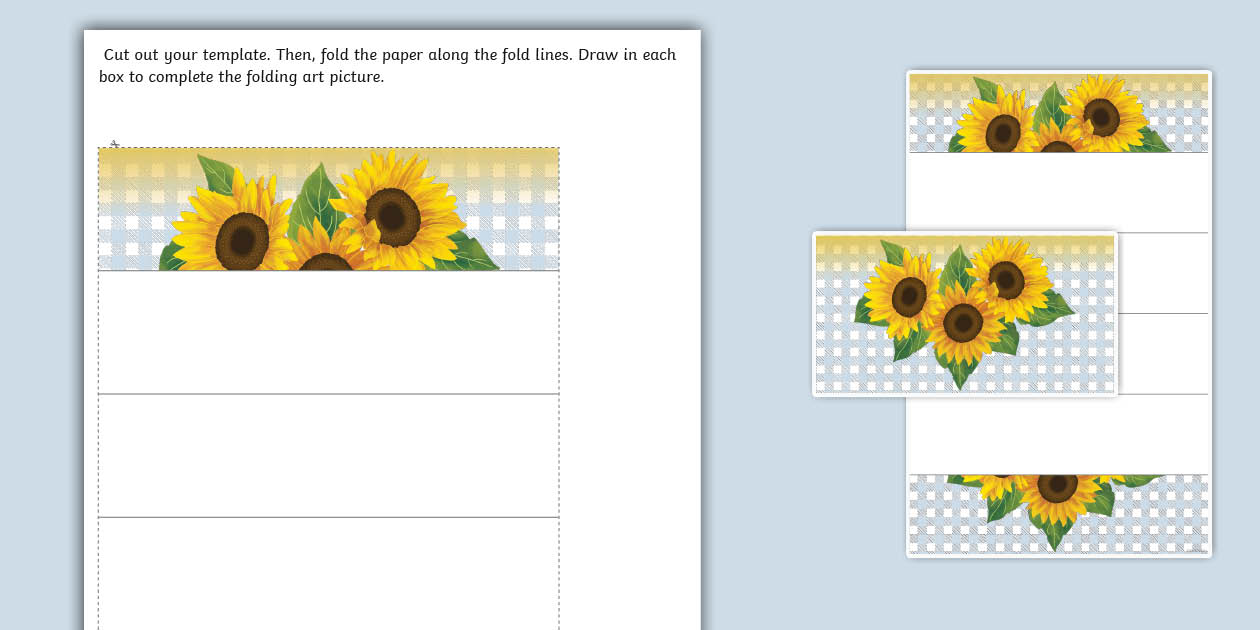Viewport: 1260px width, 630px height.
Task: Click the left sunflower's brown center on worksheet
Action: tap(242, 238)
